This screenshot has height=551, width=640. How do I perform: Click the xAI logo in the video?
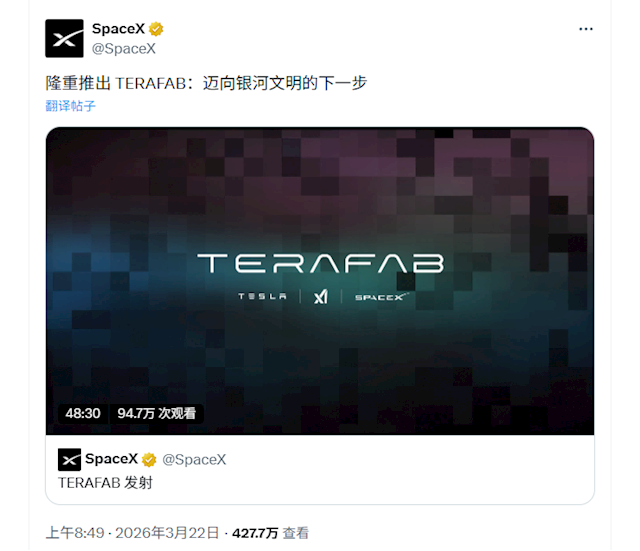(321, 296)
